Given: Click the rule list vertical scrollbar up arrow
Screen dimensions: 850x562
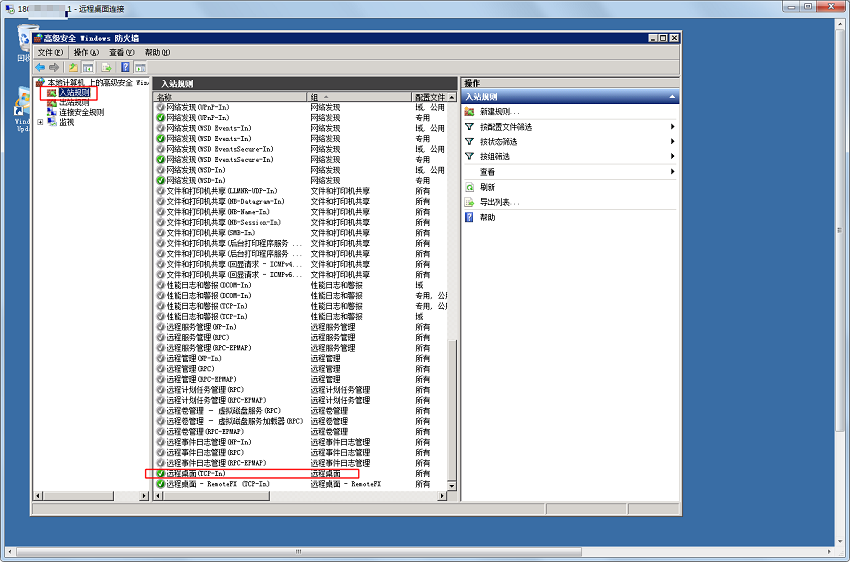Looking at the screenshot, I should [x=452, y=98].
